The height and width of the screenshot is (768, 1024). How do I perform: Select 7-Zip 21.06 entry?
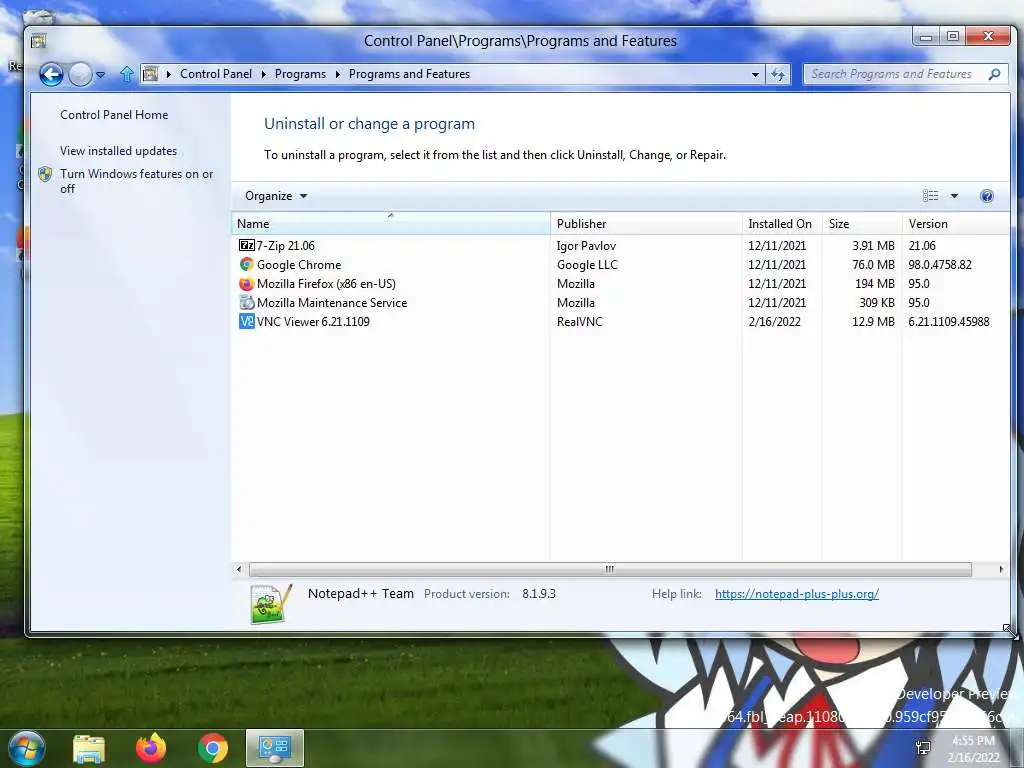click(285, 246)
